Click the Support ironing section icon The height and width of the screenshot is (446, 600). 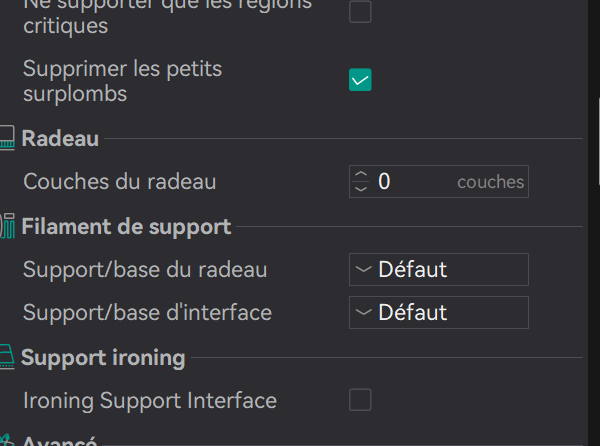coord(7,357)
